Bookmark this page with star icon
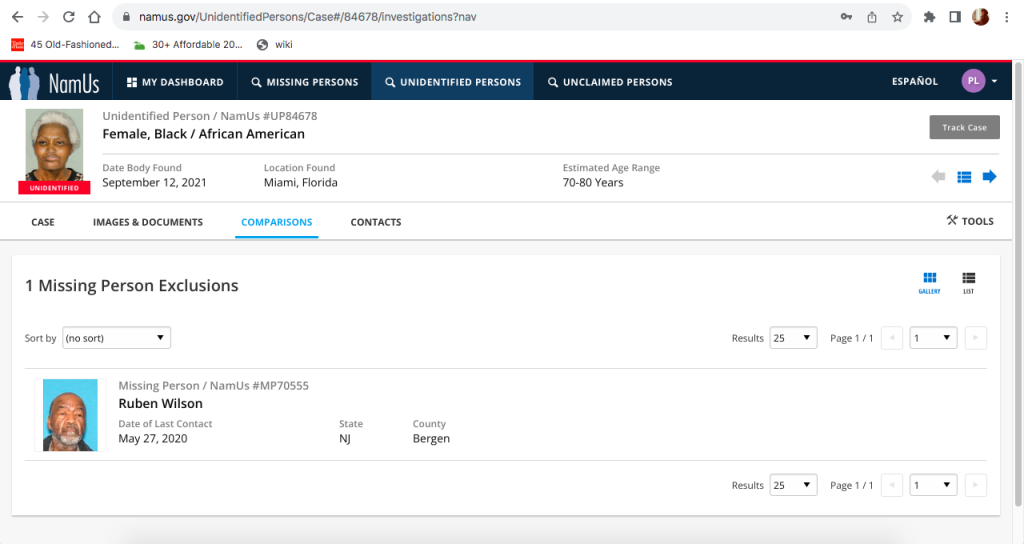 [897, 17]
